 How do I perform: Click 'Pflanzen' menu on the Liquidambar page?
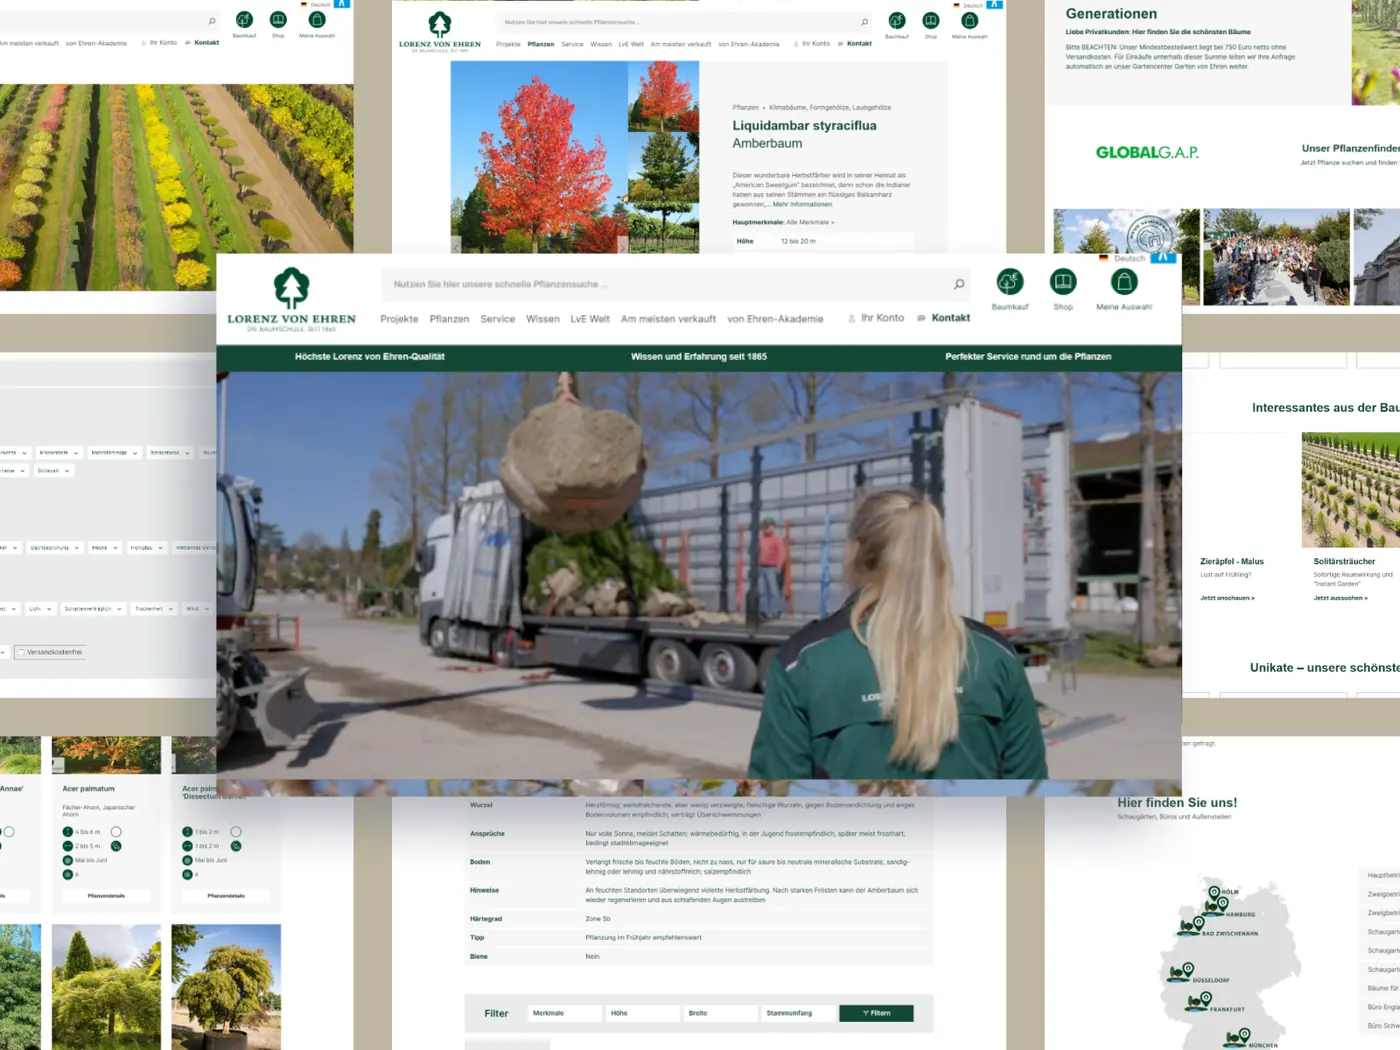tap(541, 44)
